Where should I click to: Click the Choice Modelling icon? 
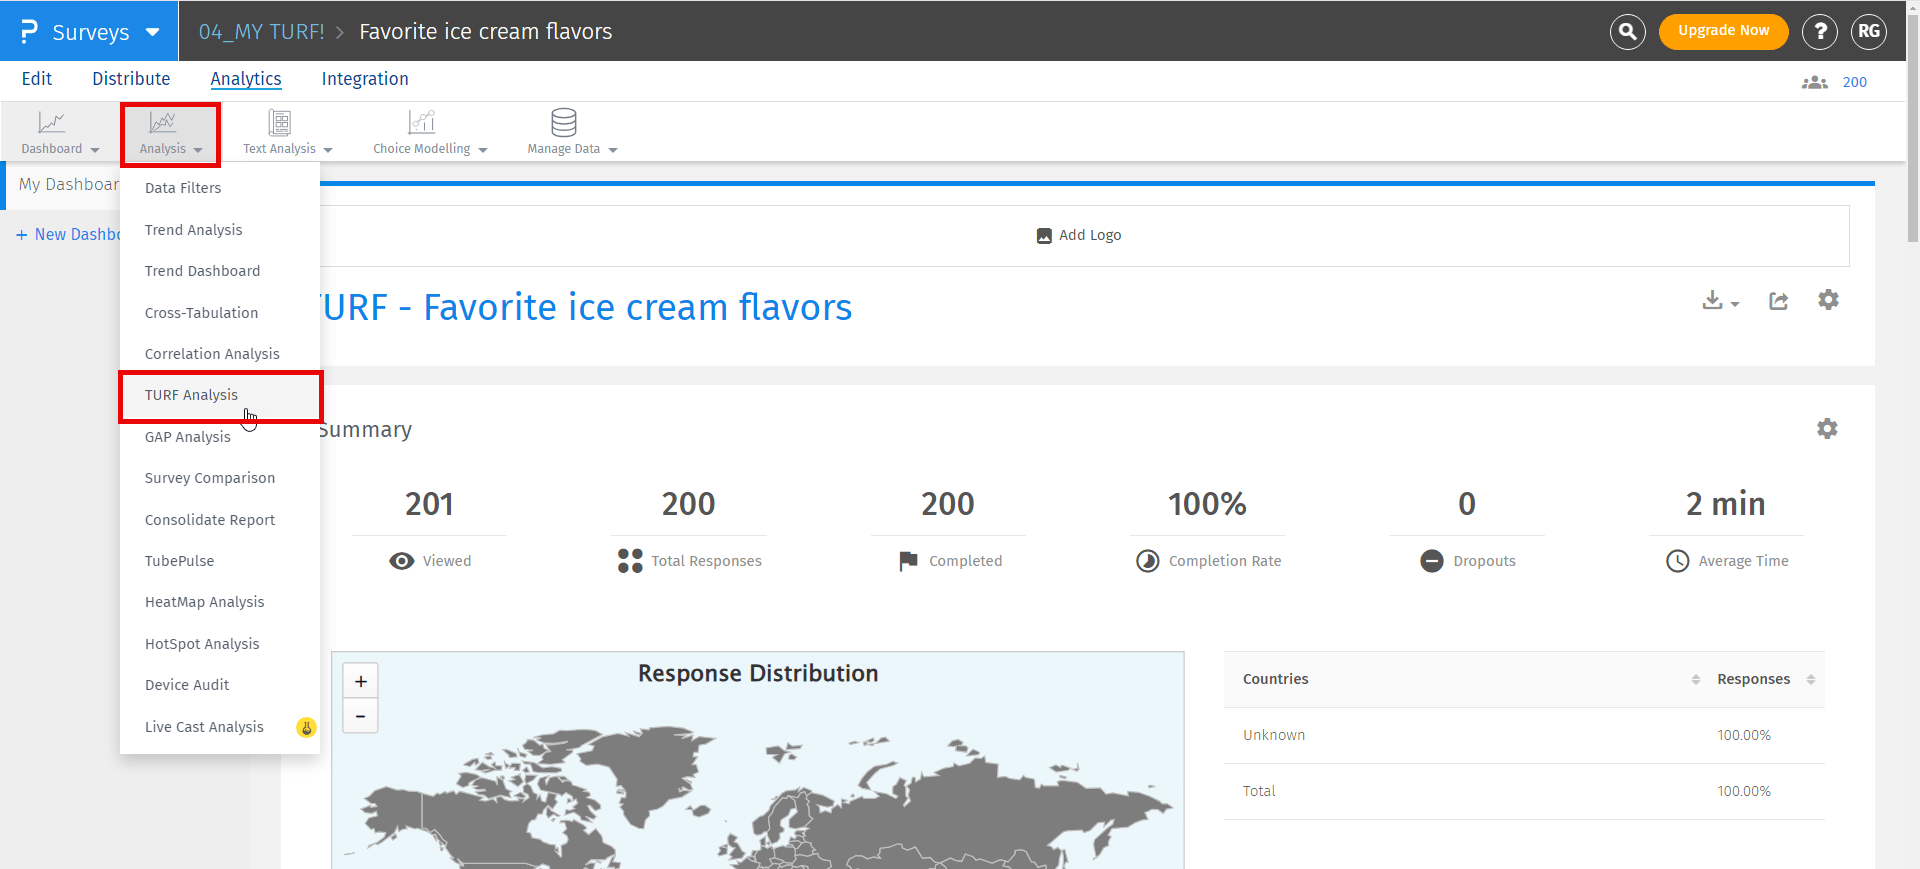pyautogui.click(x=422, y=123)
